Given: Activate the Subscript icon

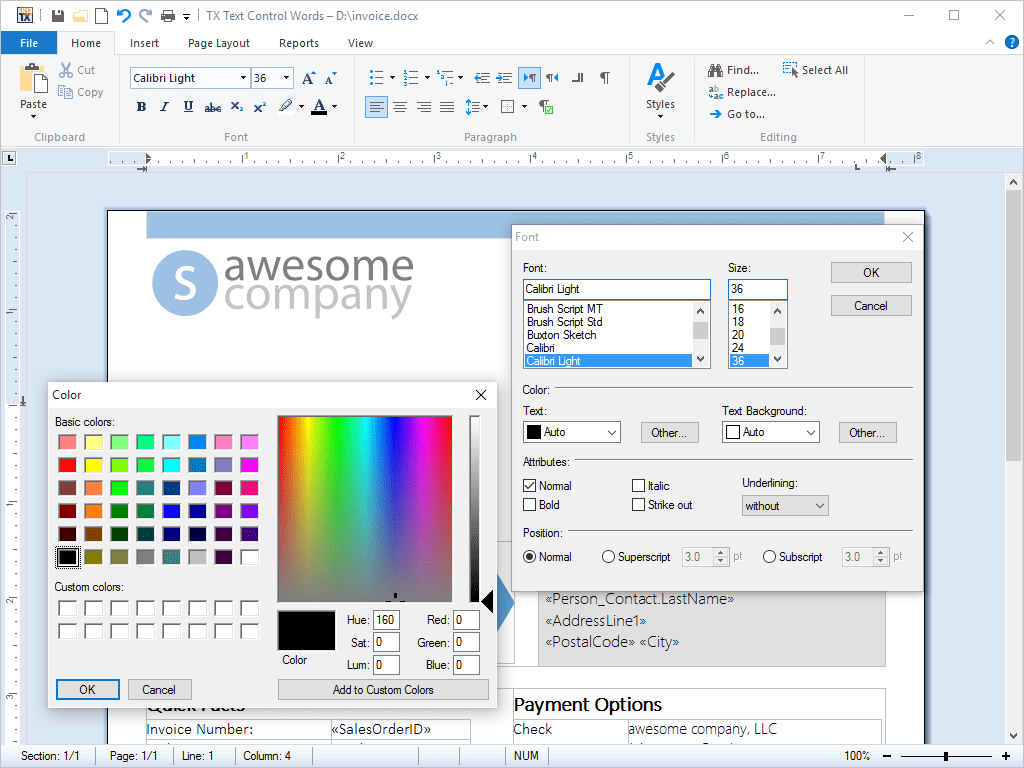Looking at the screenshot, I should (236, 106).
